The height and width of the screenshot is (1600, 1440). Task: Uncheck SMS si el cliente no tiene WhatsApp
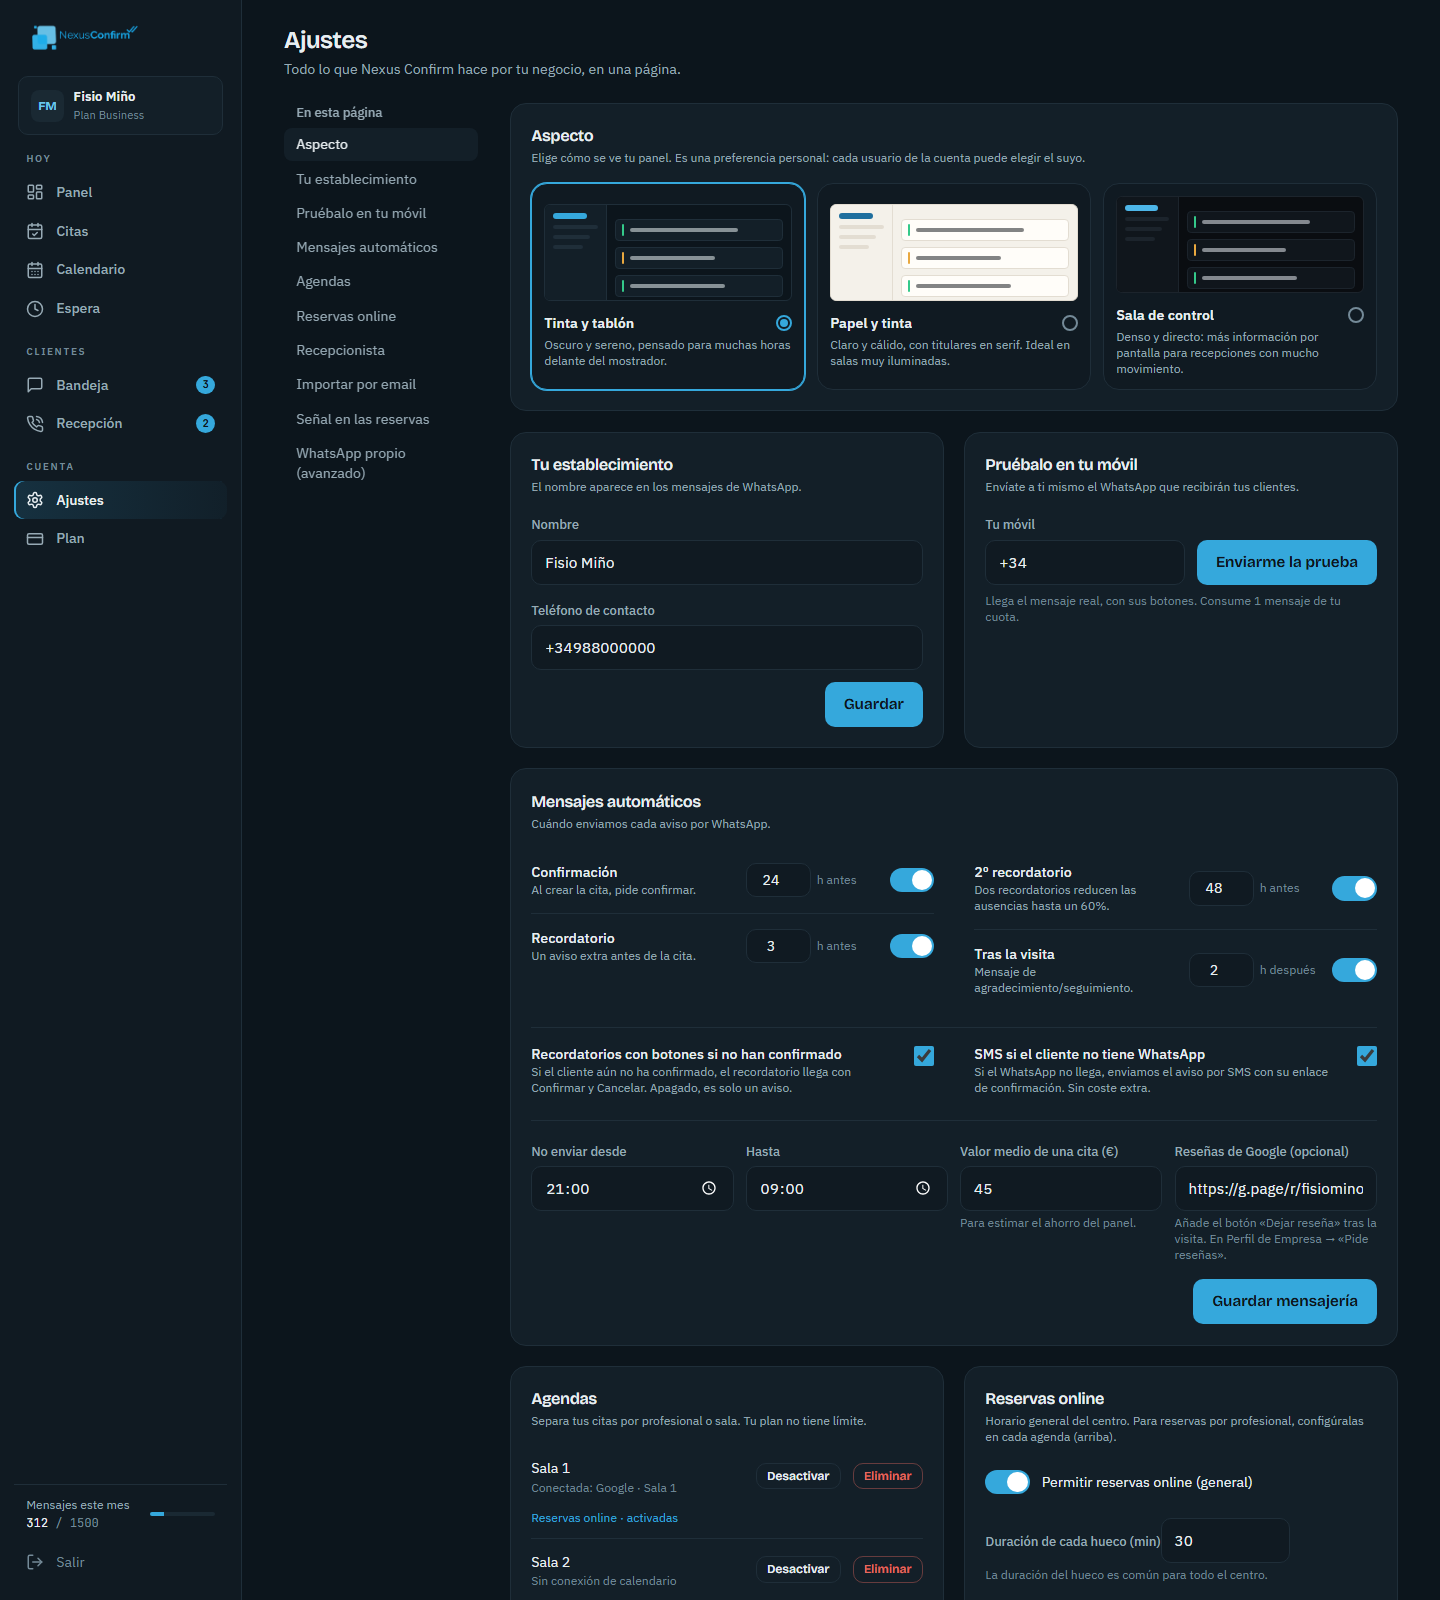click(x=1367, y=1056)
